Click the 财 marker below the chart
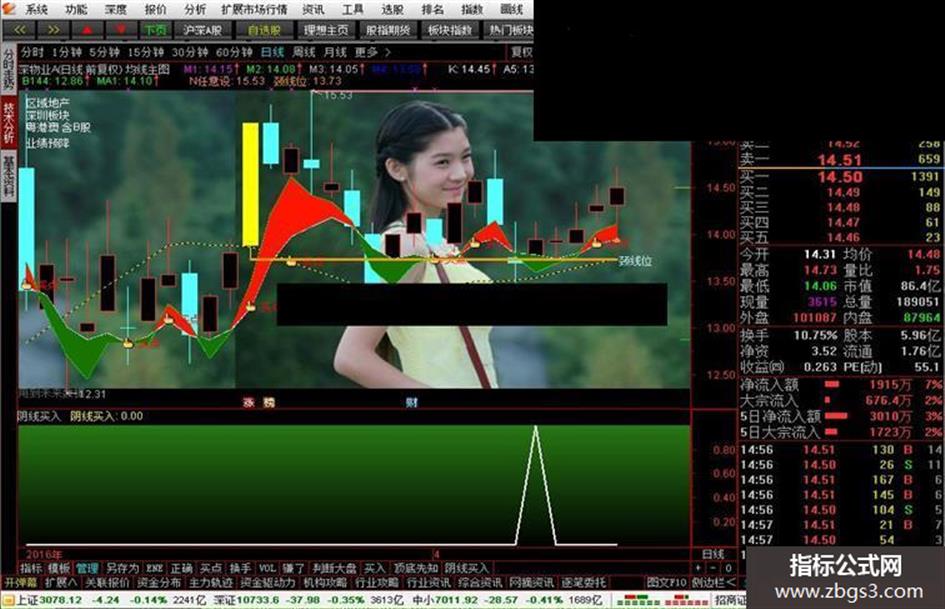 click(412, 402)
